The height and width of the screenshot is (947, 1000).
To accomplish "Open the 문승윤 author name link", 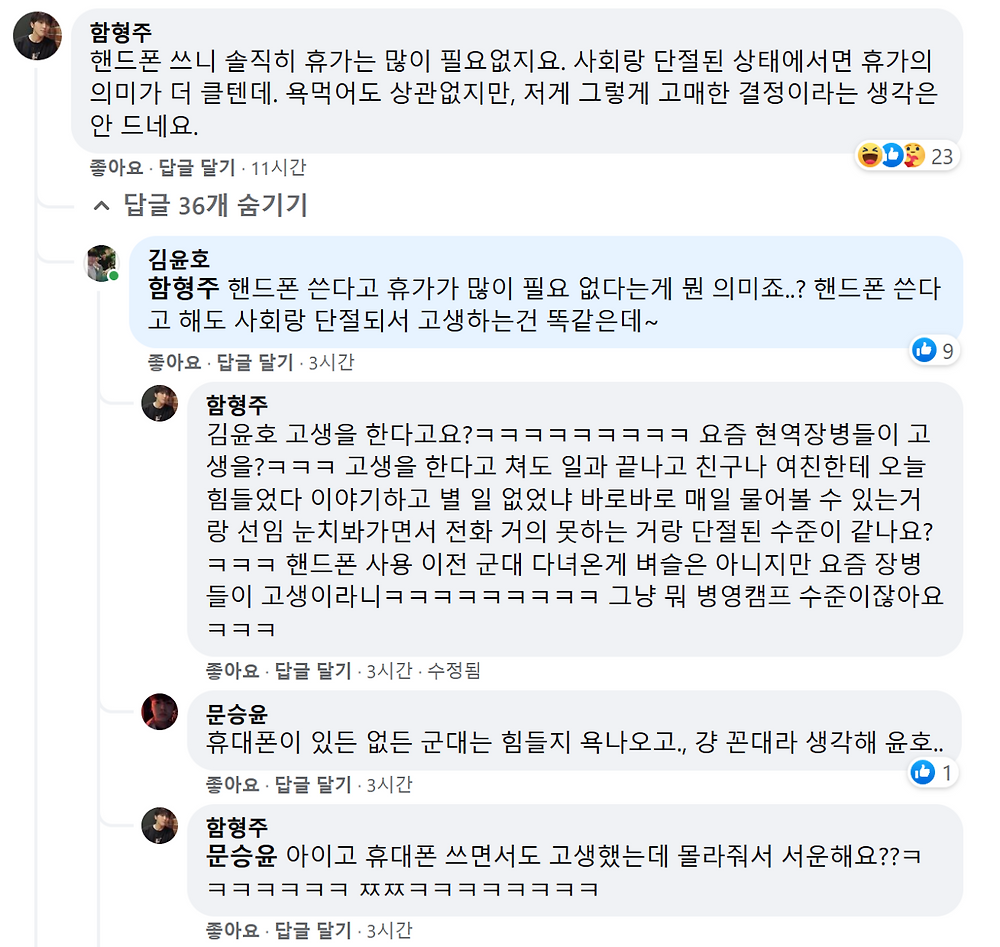I will 237,715.
